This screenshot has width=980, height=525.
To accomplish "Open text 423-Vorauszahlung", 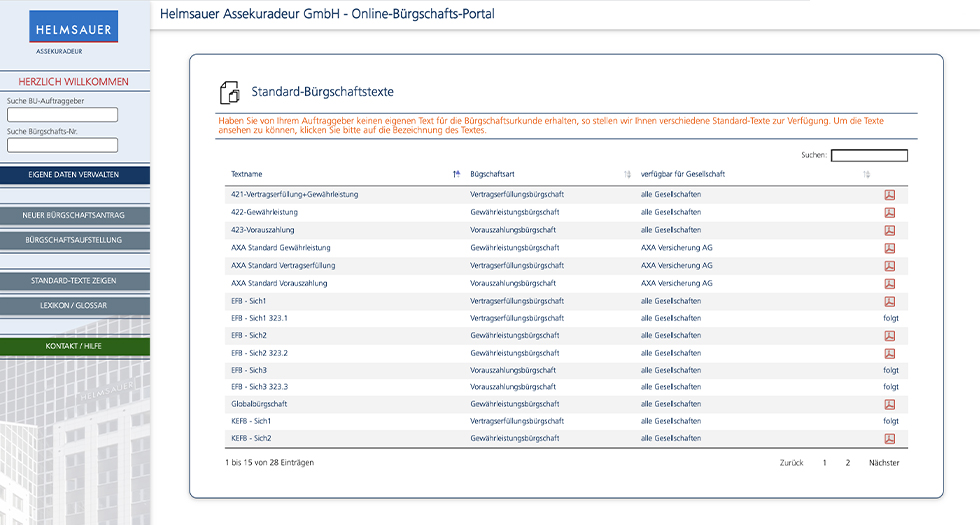I will coord(262,230).
